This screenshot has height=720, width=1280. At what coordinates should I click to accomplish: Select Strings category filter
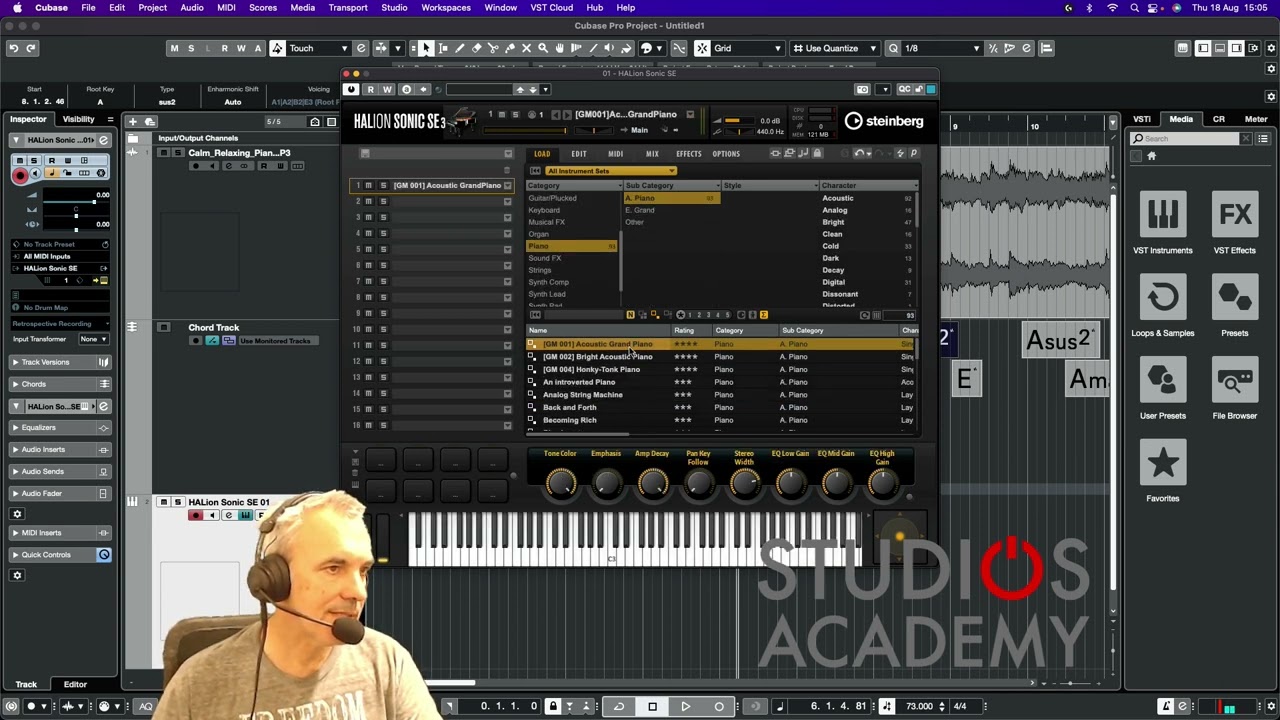540,270
